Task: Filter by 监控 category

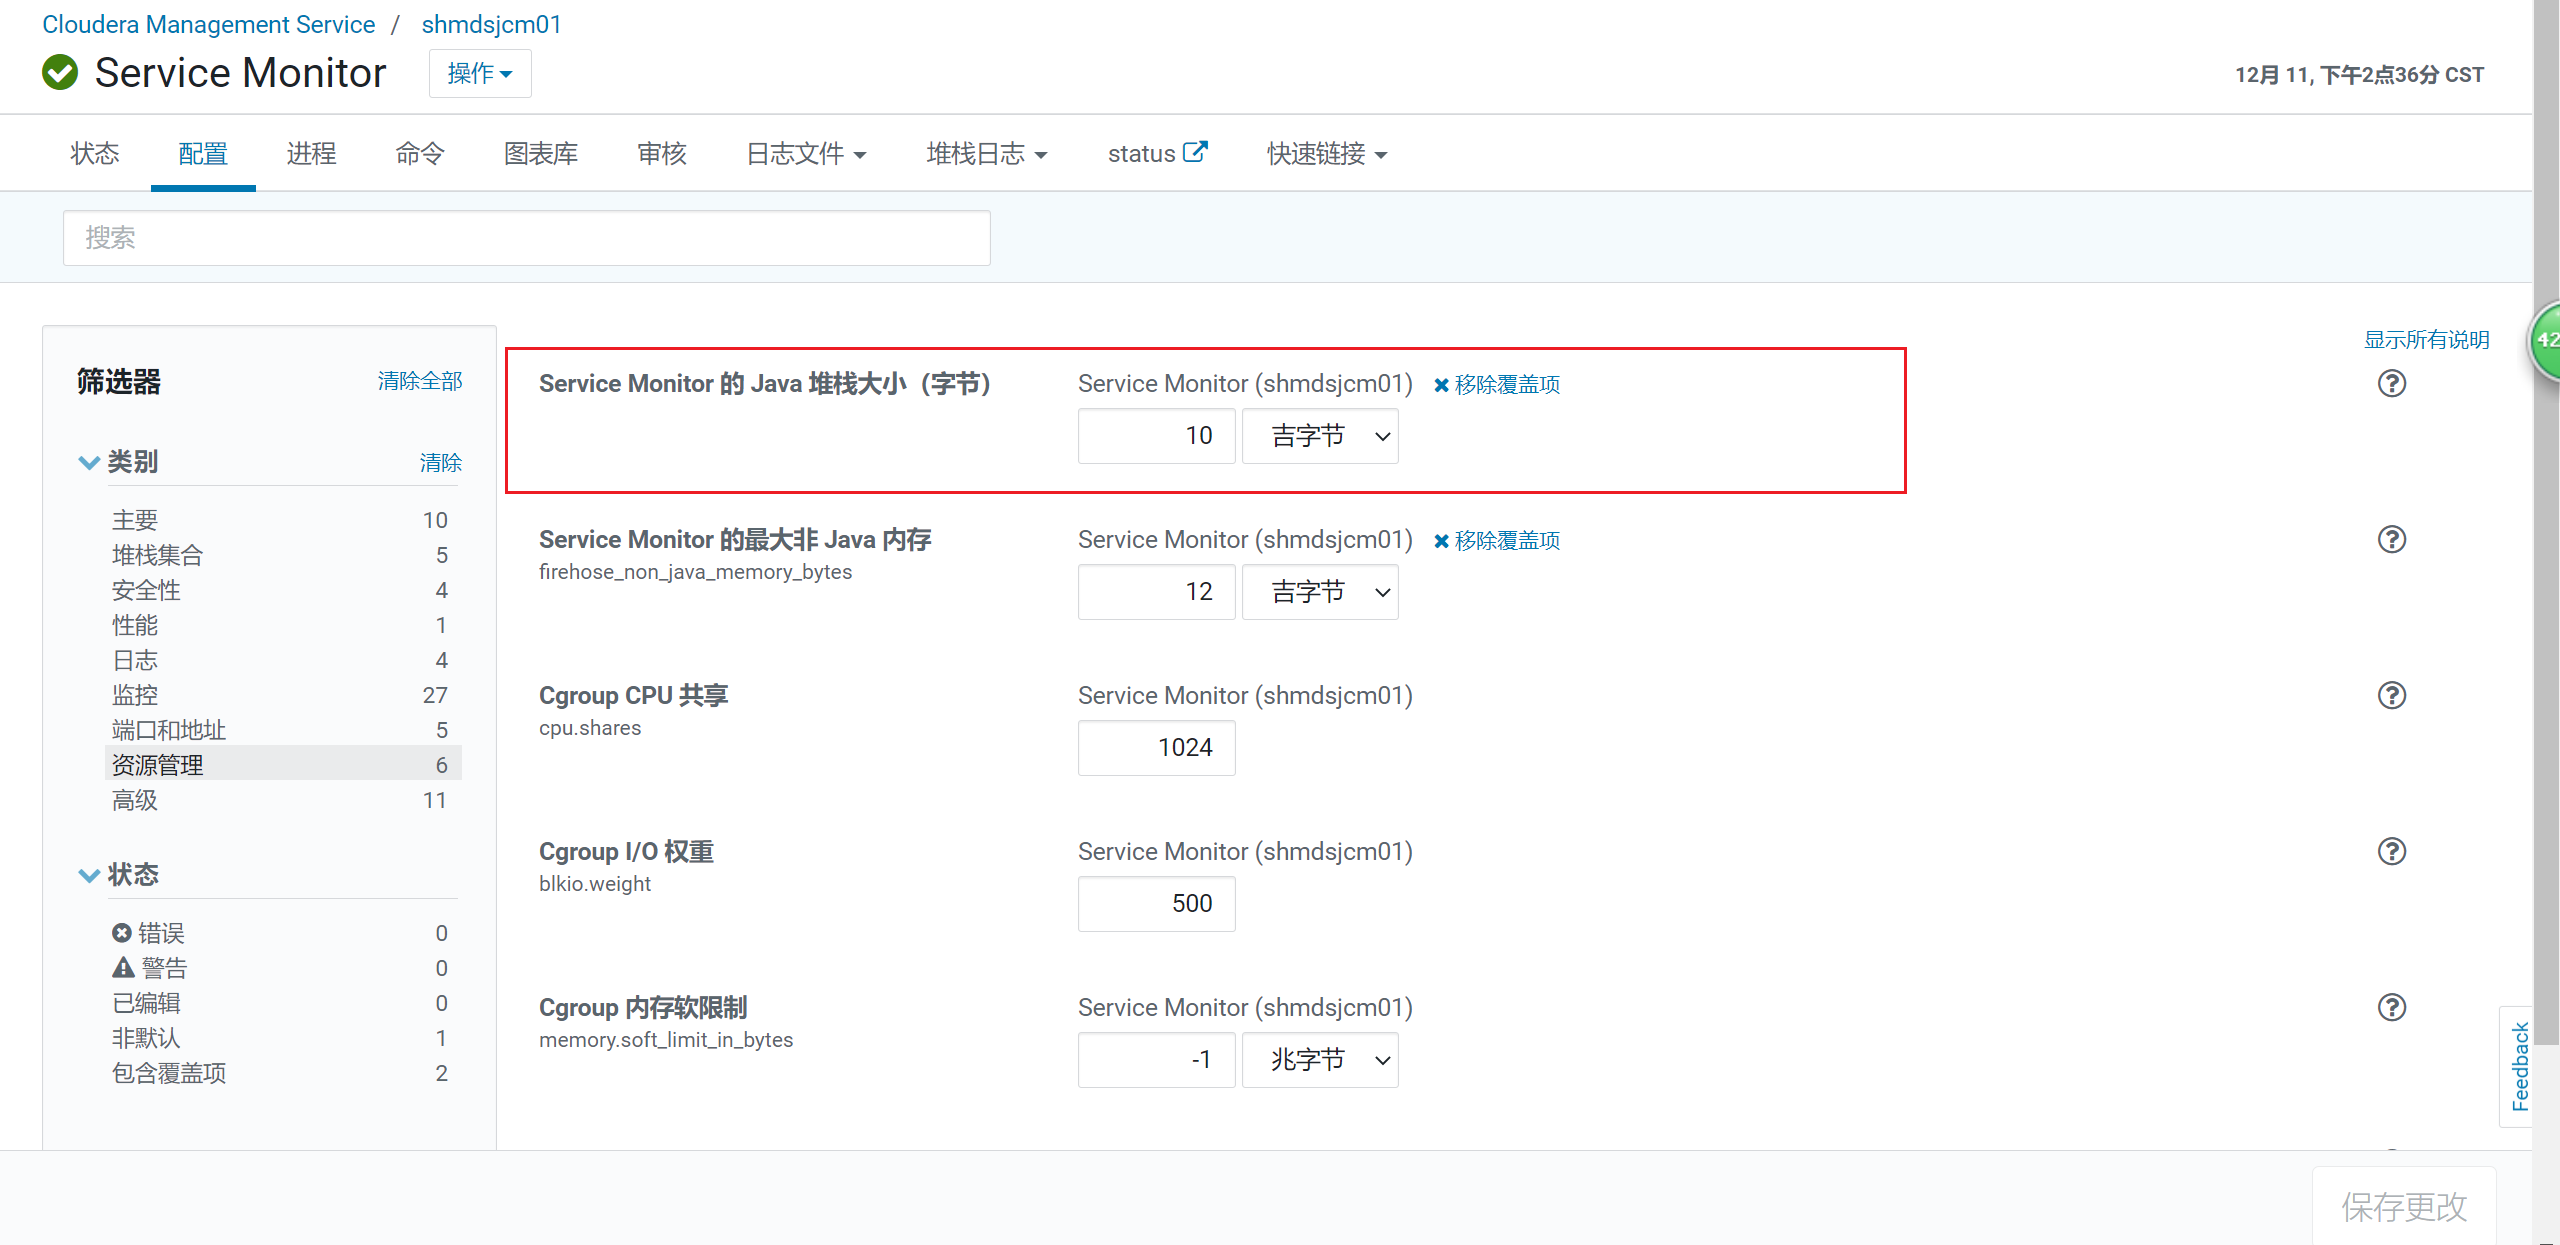Action: [136, 695]
